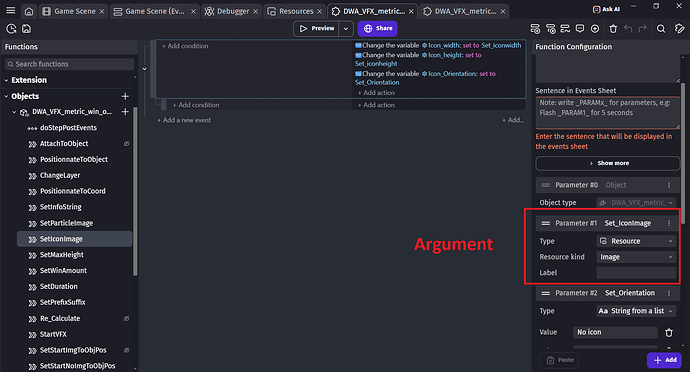Add a comment event icon
690x372 pixels.
click(x=580, y=29)
